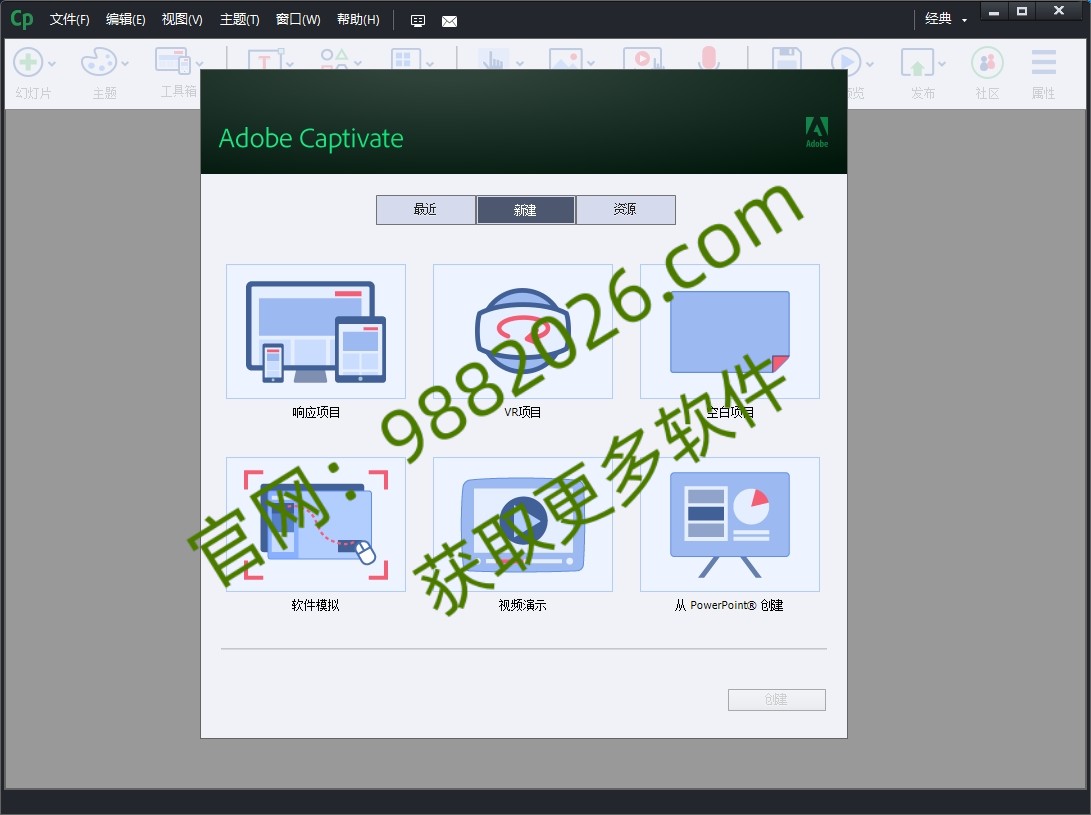Select the 空白项目 blank project thumbnail
This screenshot has width=1091, height=815.
[730, 331]
